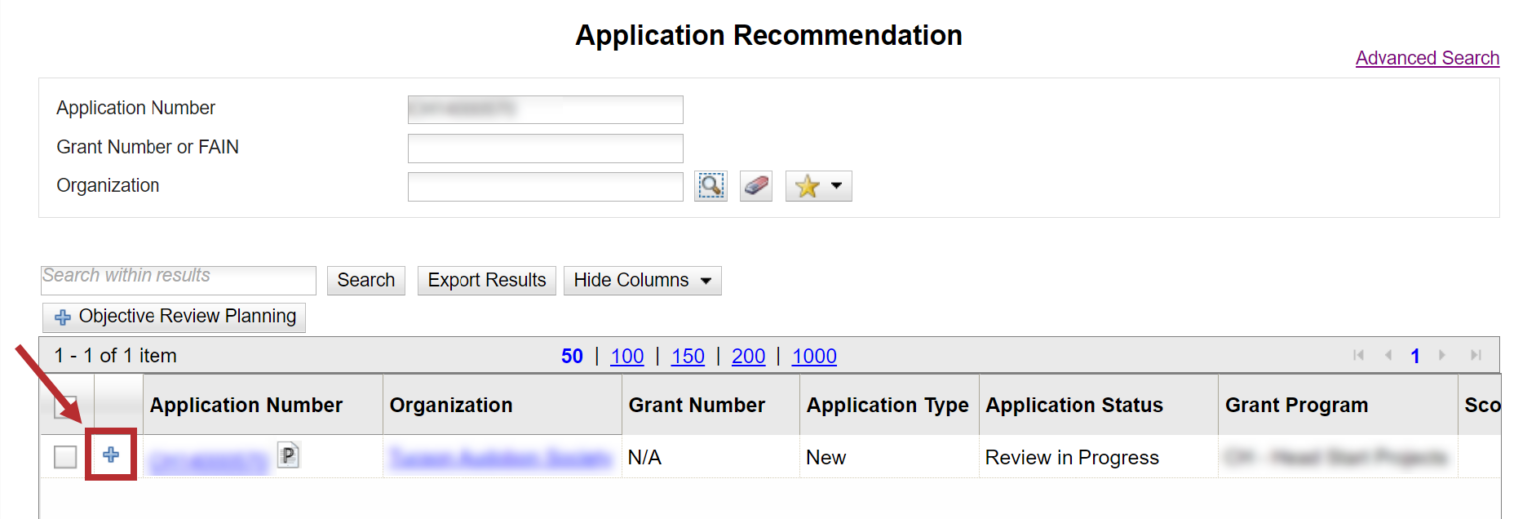Click the Objective Review Planning button
The height and width of the screenshot is (519, 1536).
point(174,317)
